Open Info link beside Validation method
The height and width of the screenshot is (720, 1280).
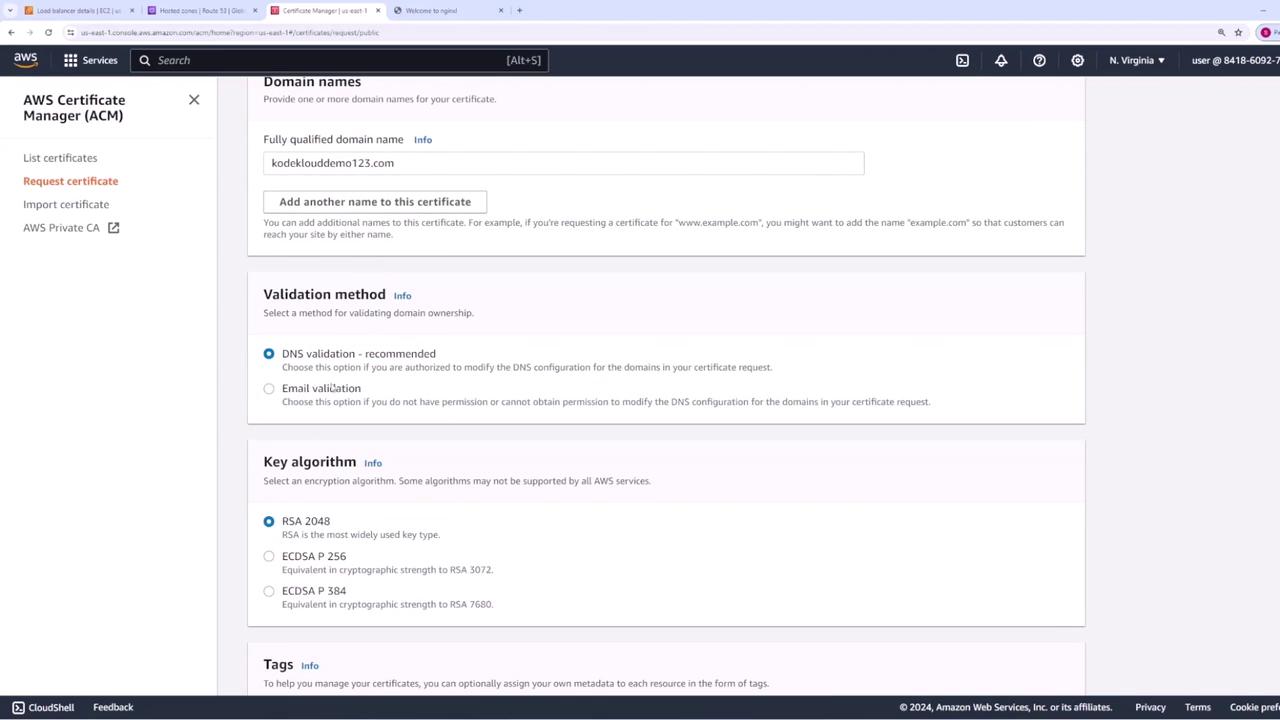(402, 296)
